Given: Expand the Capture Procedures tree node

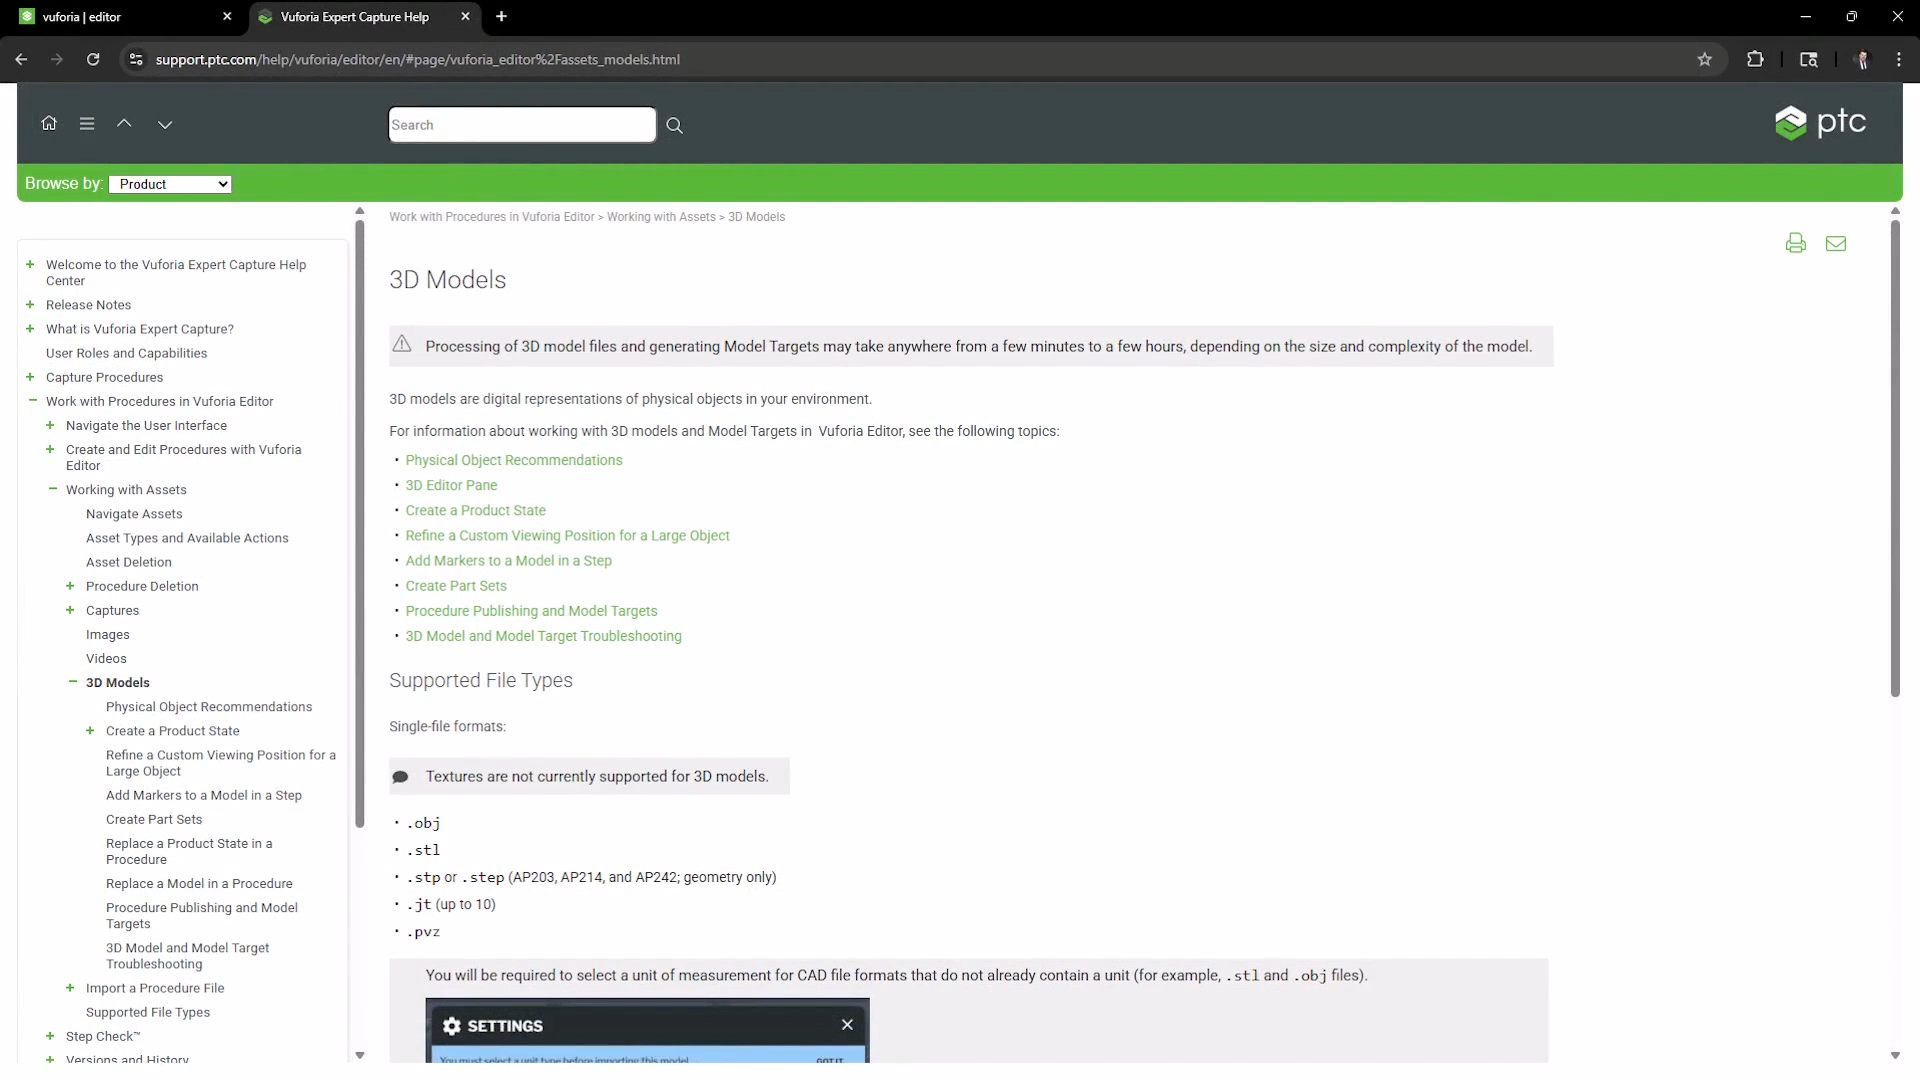Looking at the screenshot, I should click(30, 377).
